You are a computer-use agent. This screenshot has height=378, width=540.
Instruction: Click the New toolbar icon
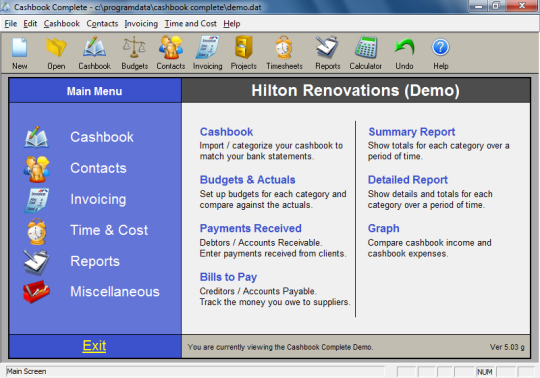coord(20,48)
